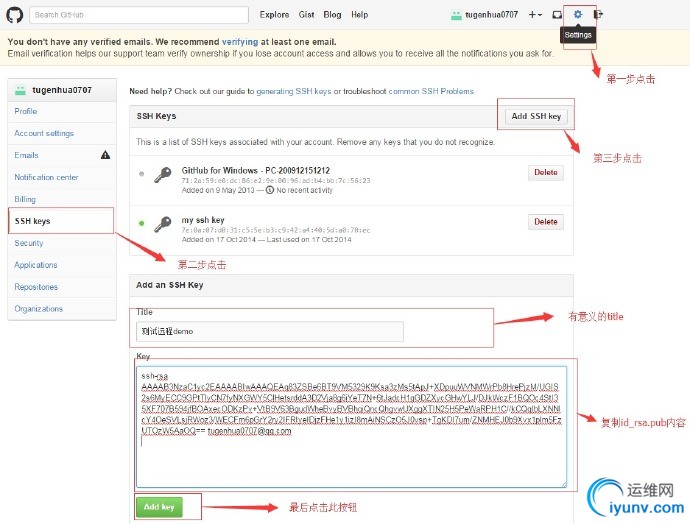
Task: Open Organizations settings
Action: (x=62, y=309)
